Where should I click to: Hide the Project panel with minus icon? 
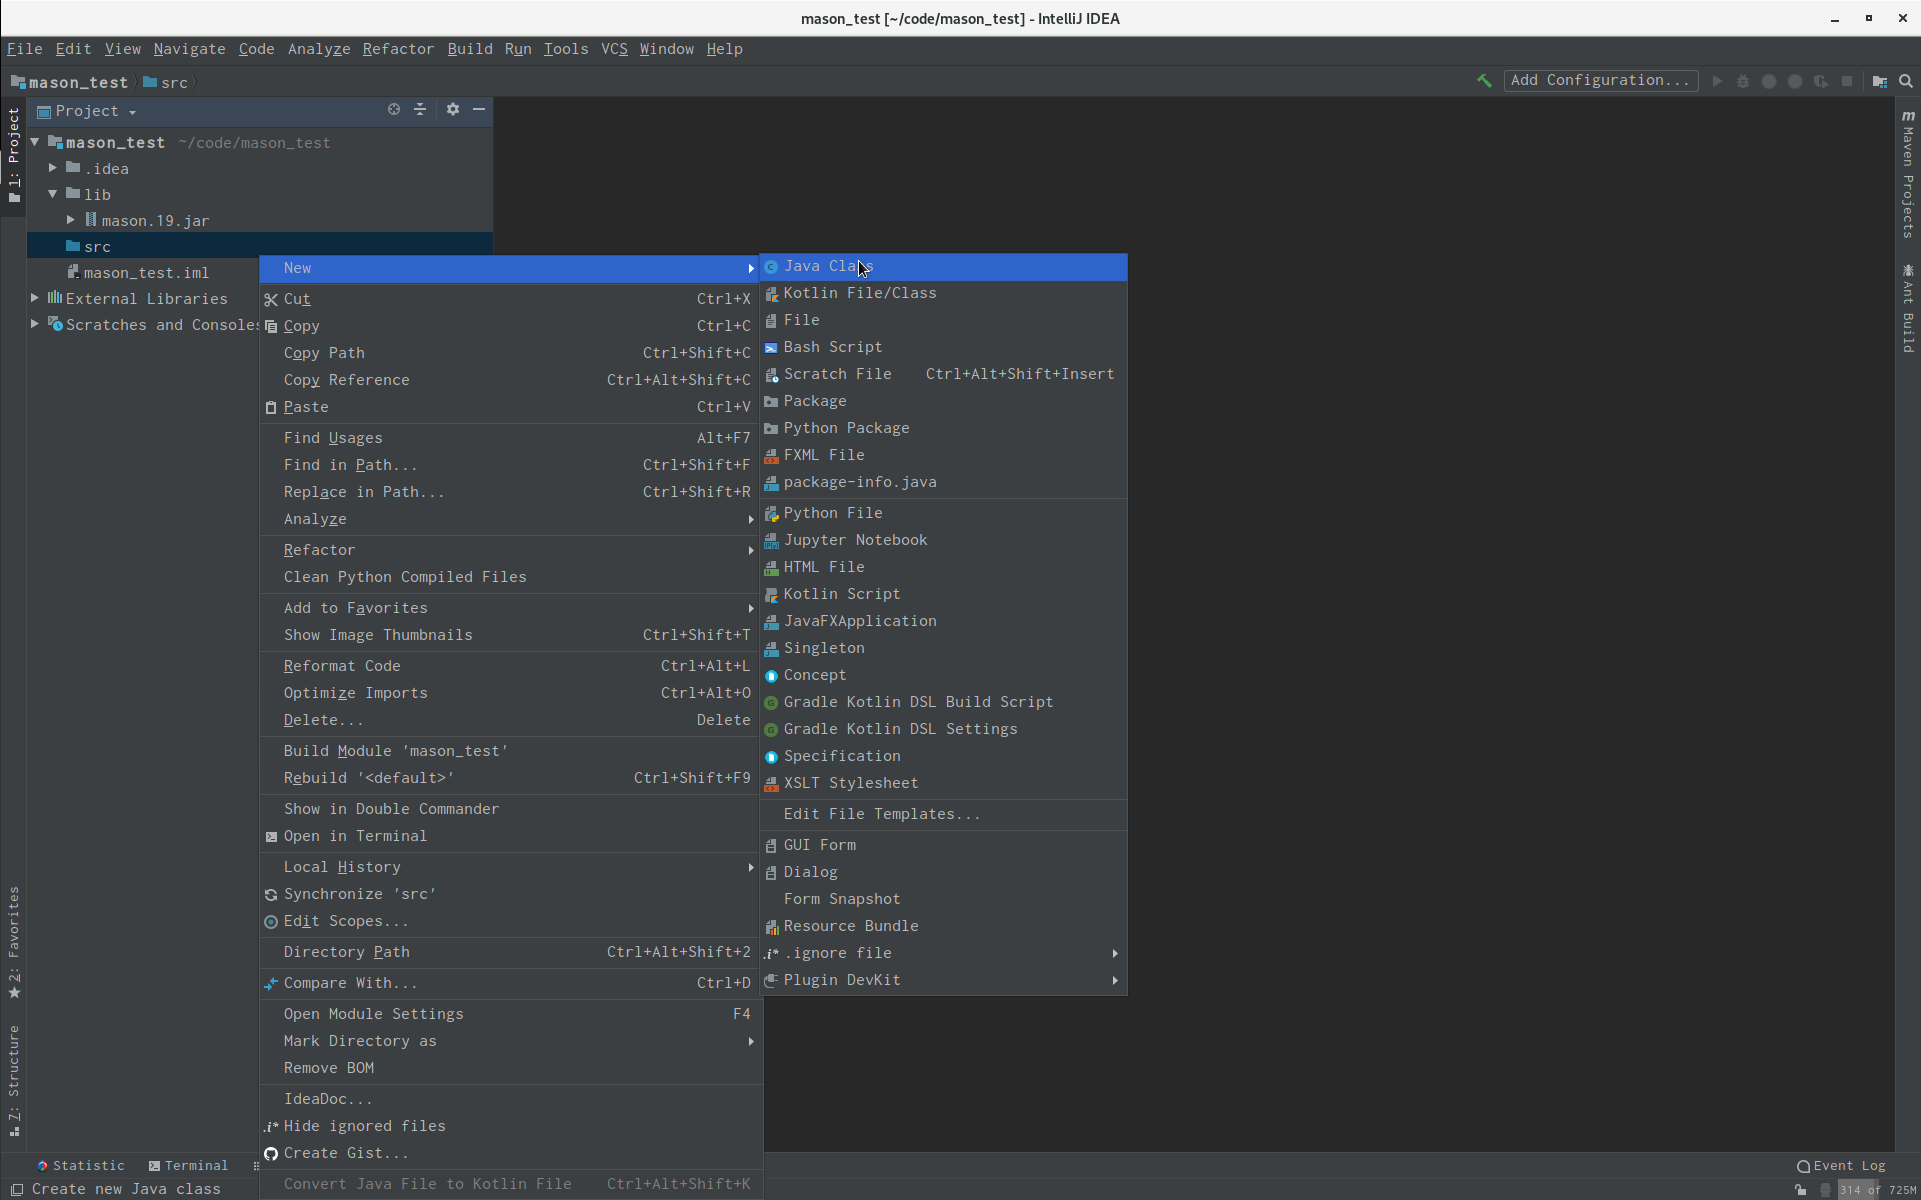click(x=479, y=110)
